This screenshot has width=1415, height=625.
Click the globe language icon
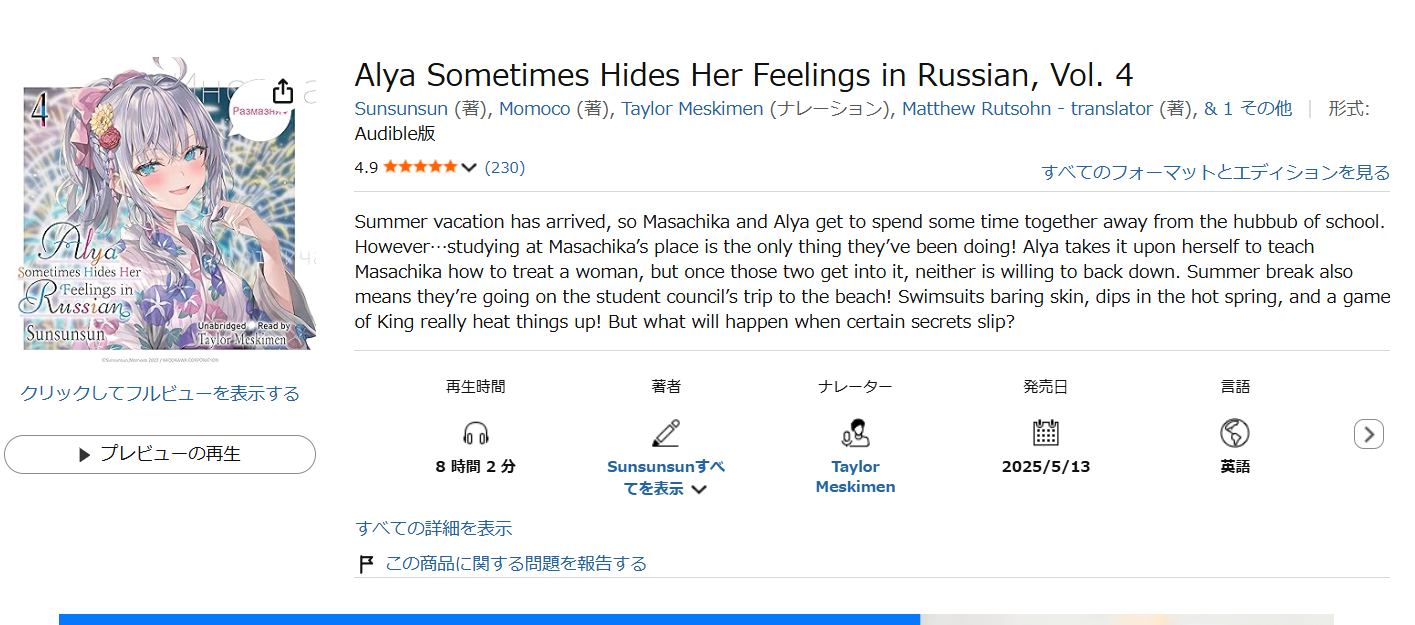[x=1235, y=433]
